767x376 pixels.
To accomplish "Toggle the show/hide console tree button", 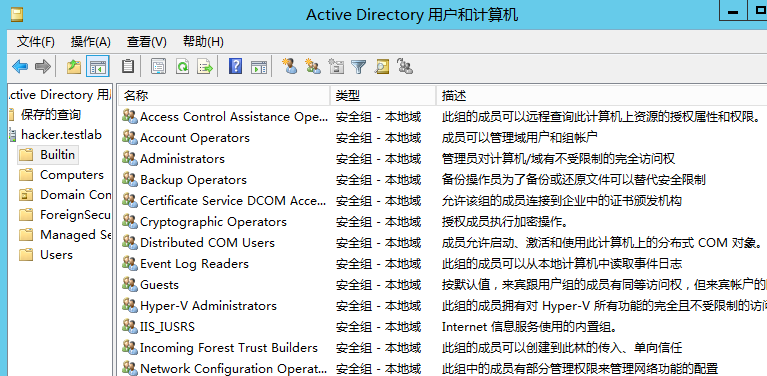I will coord(97,66).
